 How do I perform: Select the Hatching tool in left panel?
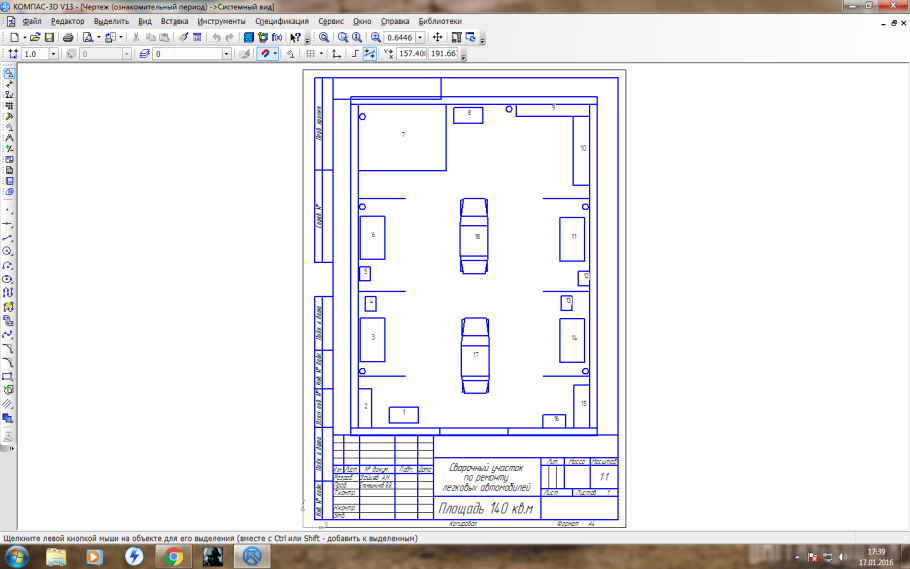click(8, 403)
